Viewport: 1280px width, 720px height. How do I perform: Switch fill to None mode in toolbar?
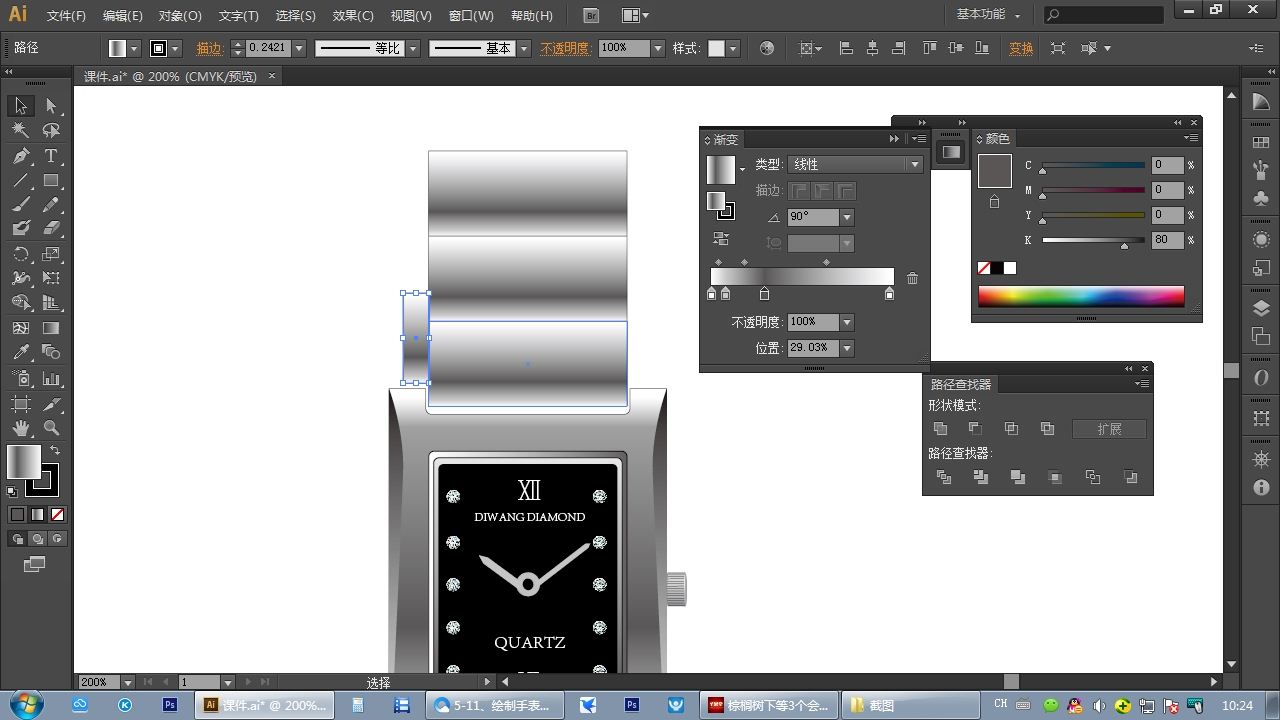tap(57, 514)
